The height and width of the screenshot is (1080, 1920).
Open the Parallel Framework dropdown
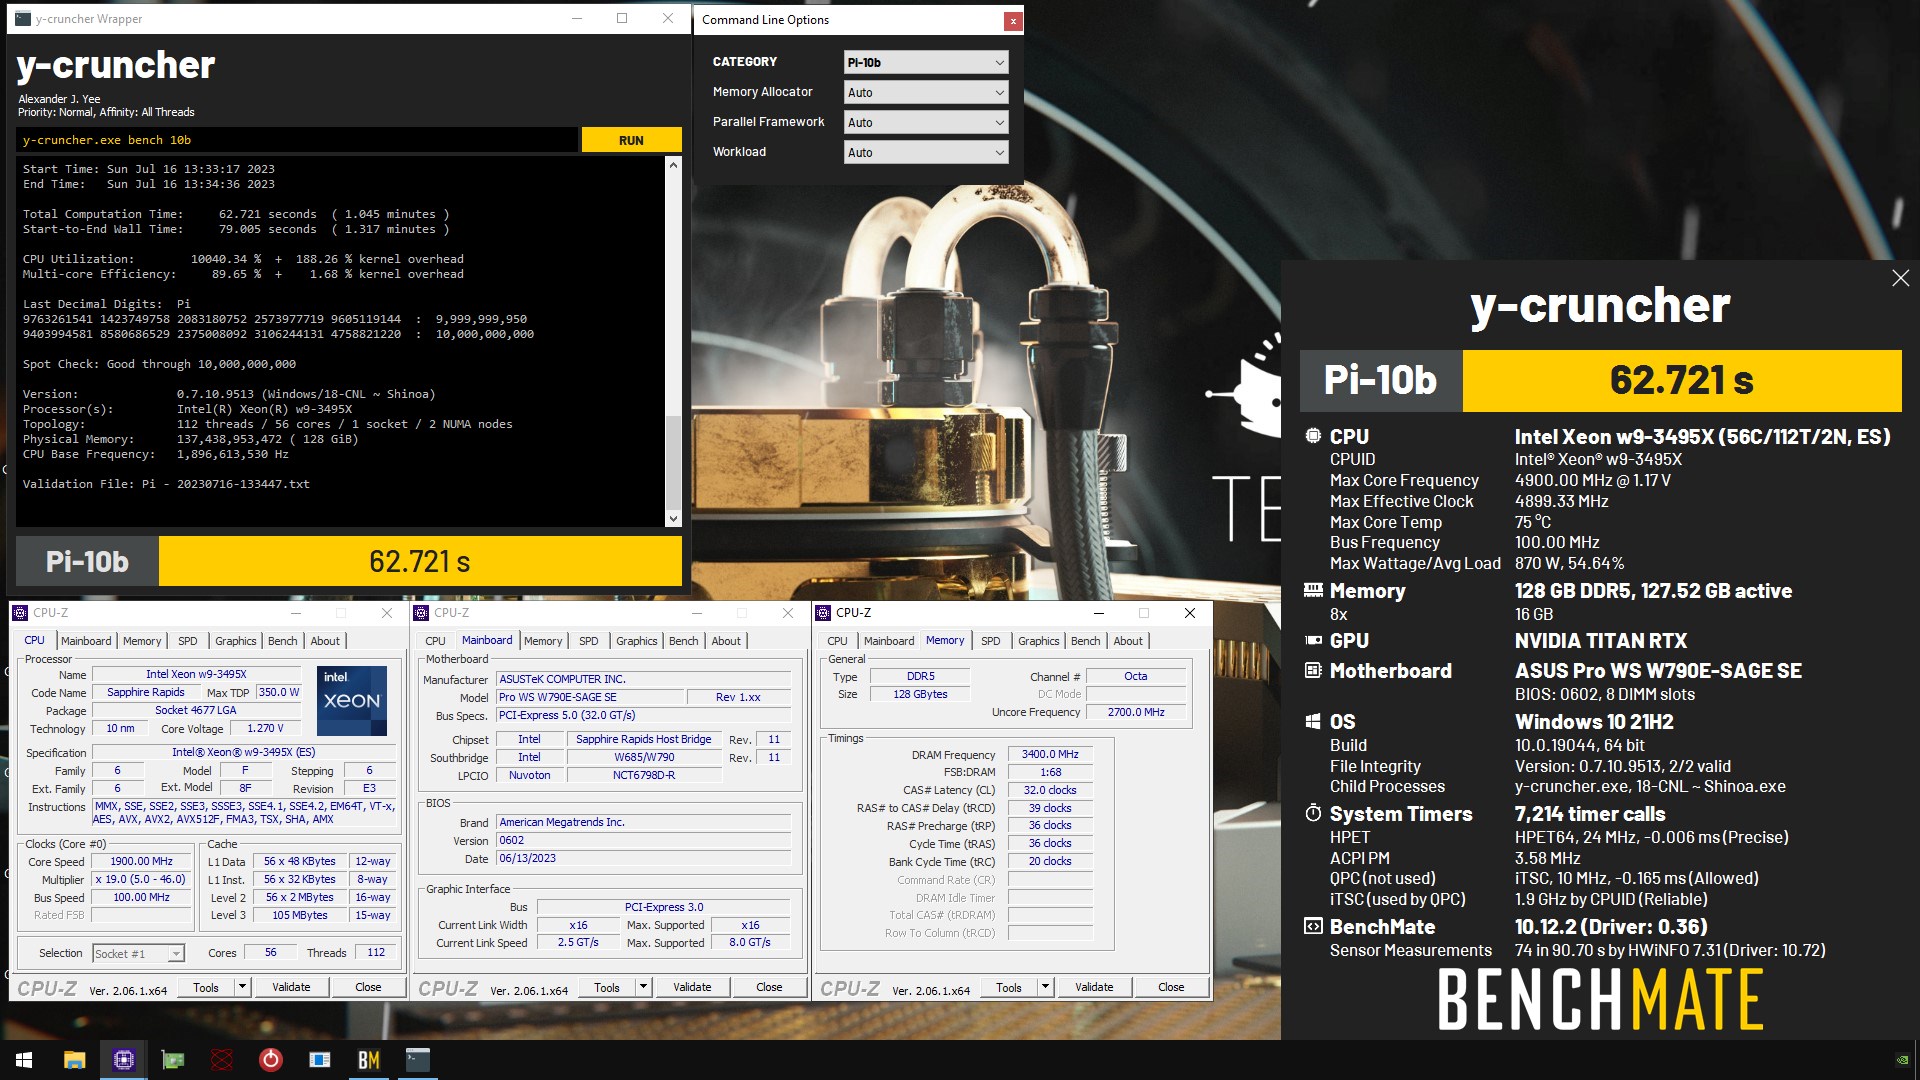click(926, 122)
